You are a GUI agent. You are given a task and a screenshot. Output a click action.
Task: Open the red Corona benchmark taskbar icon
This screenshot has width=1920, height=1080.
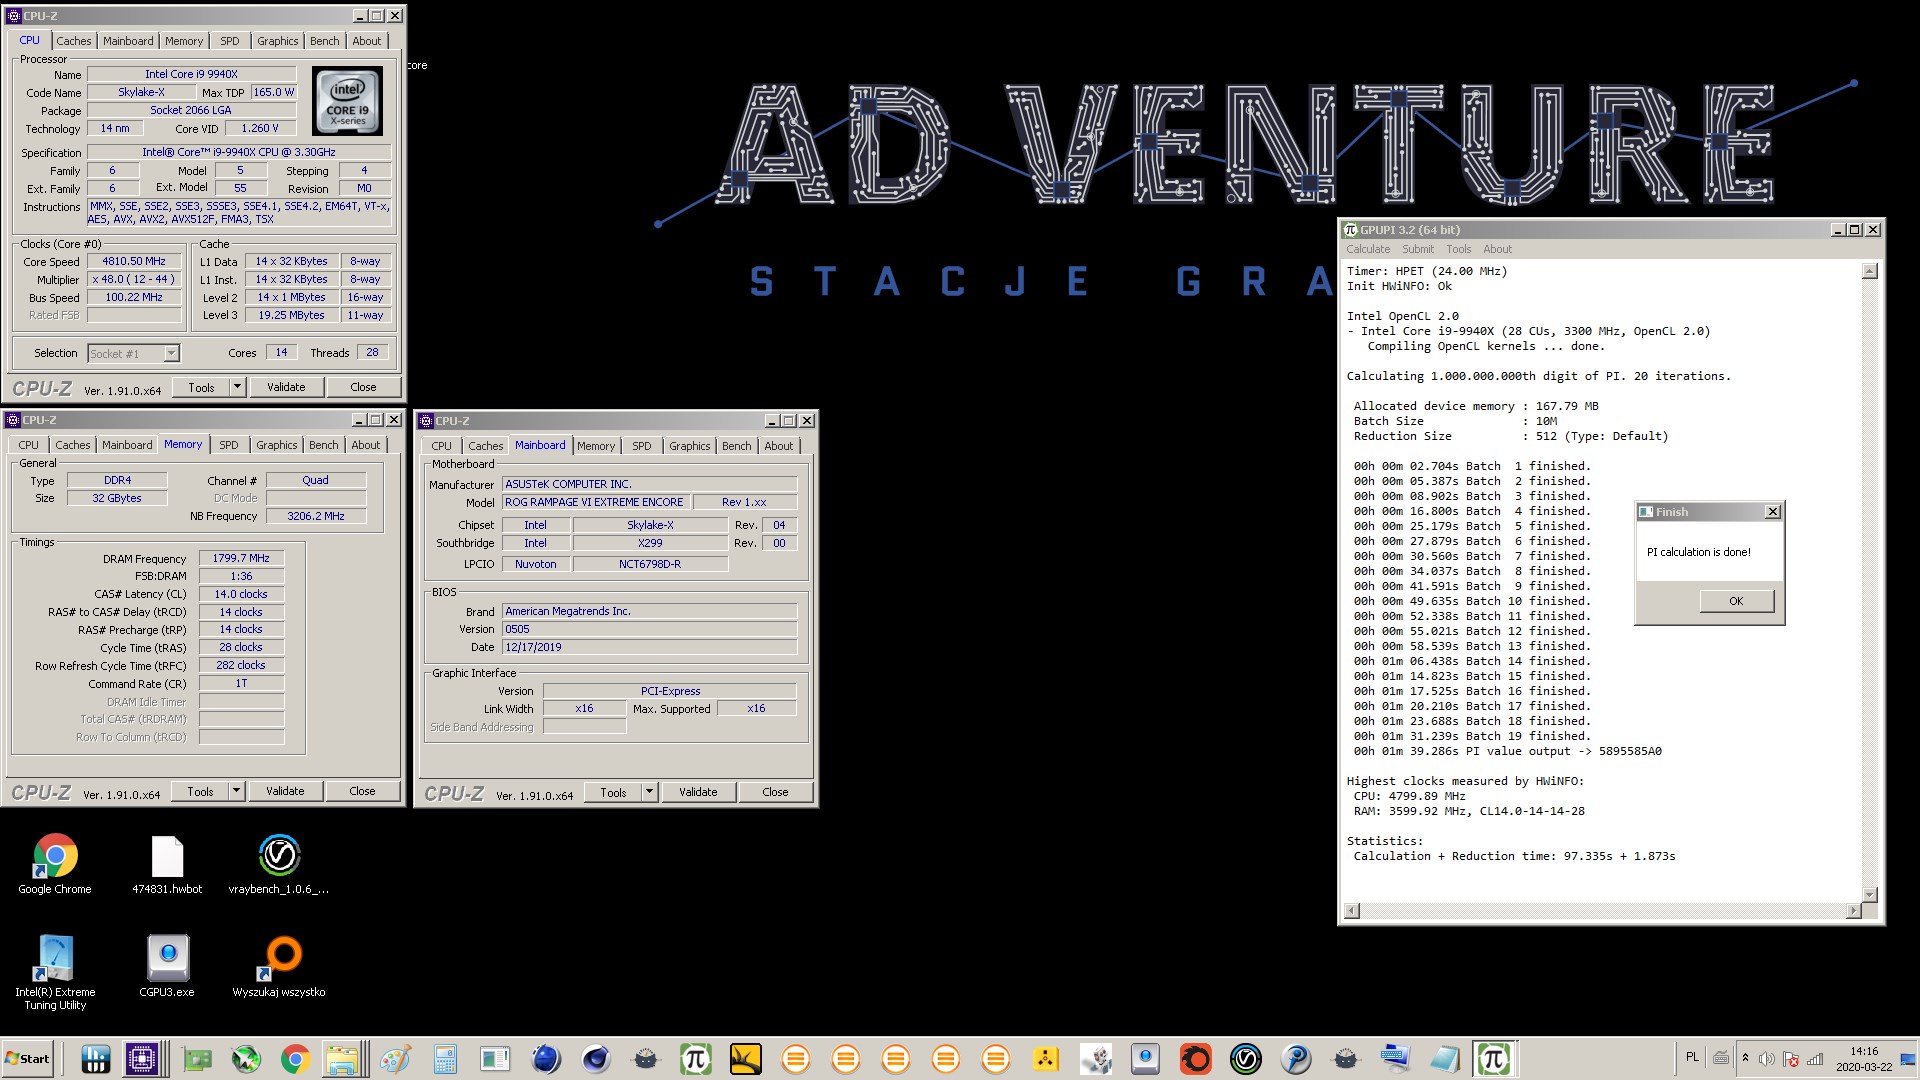coord(1195,1059)
